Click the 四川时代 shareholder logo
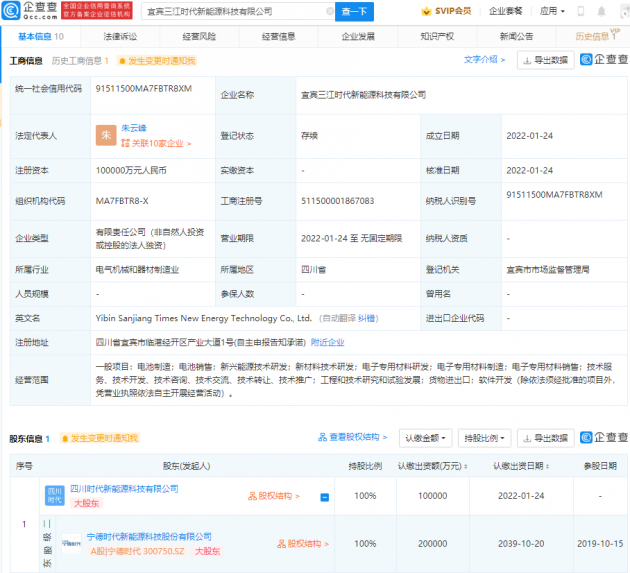The image size is (630, 573). click(x=55, y=495)
